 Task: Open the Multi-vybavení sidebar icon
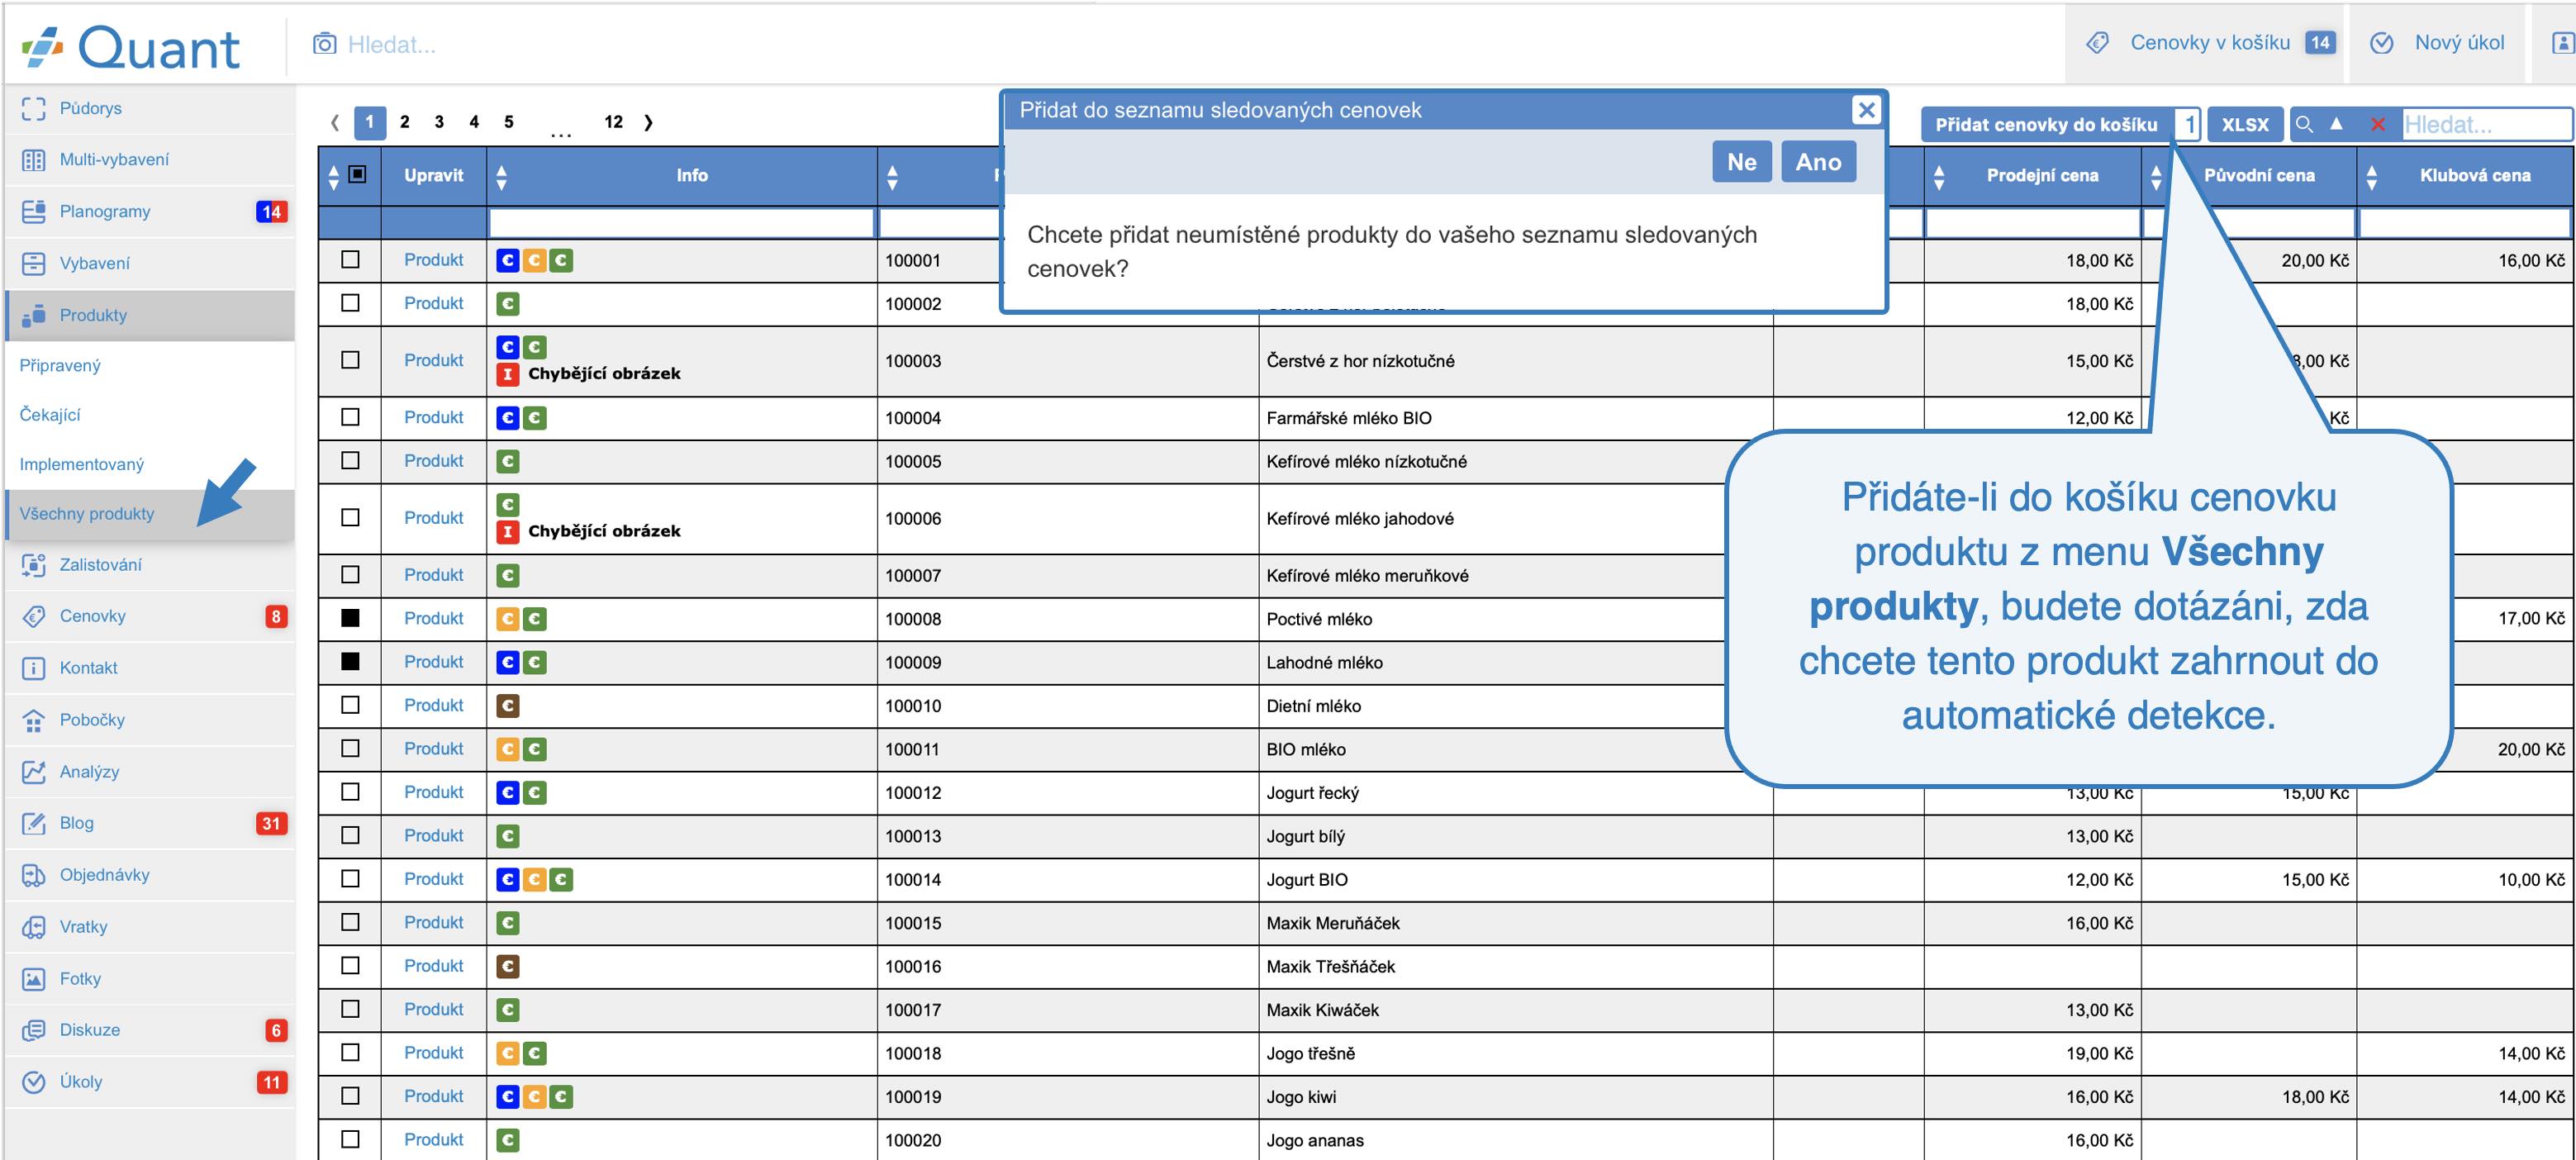click(33, 160)
